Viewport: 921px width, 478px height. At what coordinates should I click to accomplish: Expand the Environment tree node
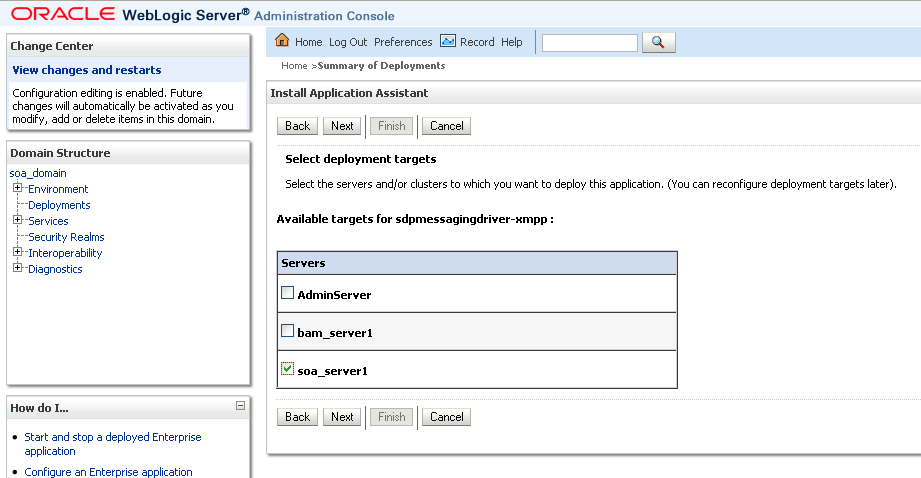tap(18, 189)
